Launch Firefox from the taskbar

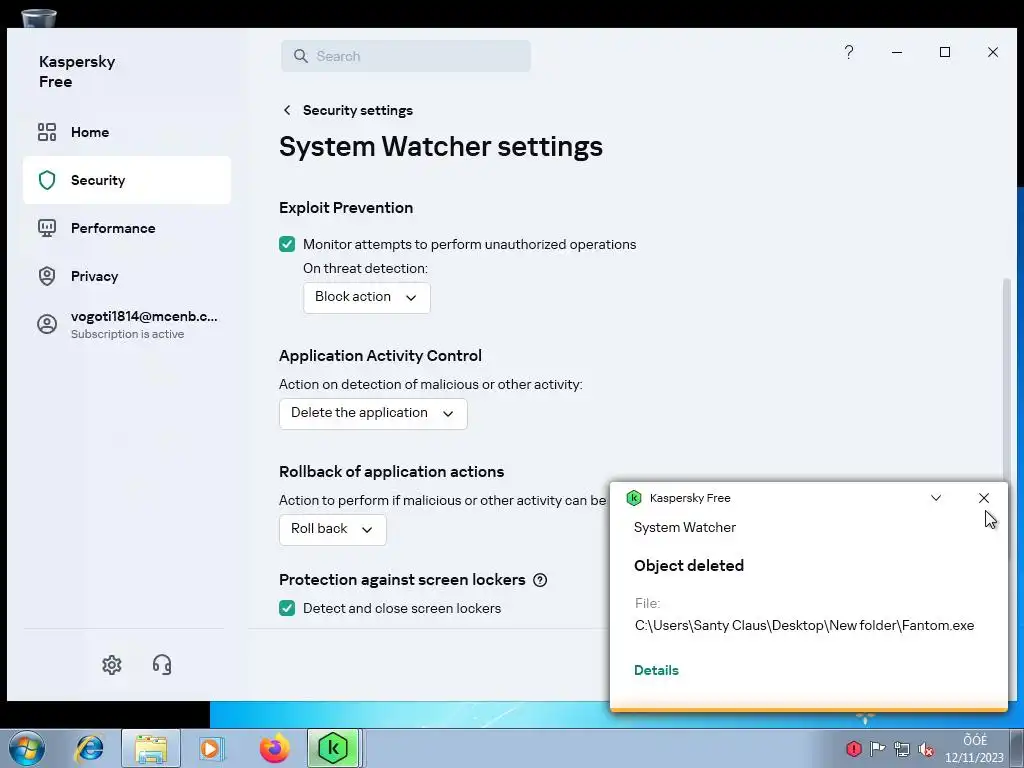pyautogui.click(x=275, y=748)
